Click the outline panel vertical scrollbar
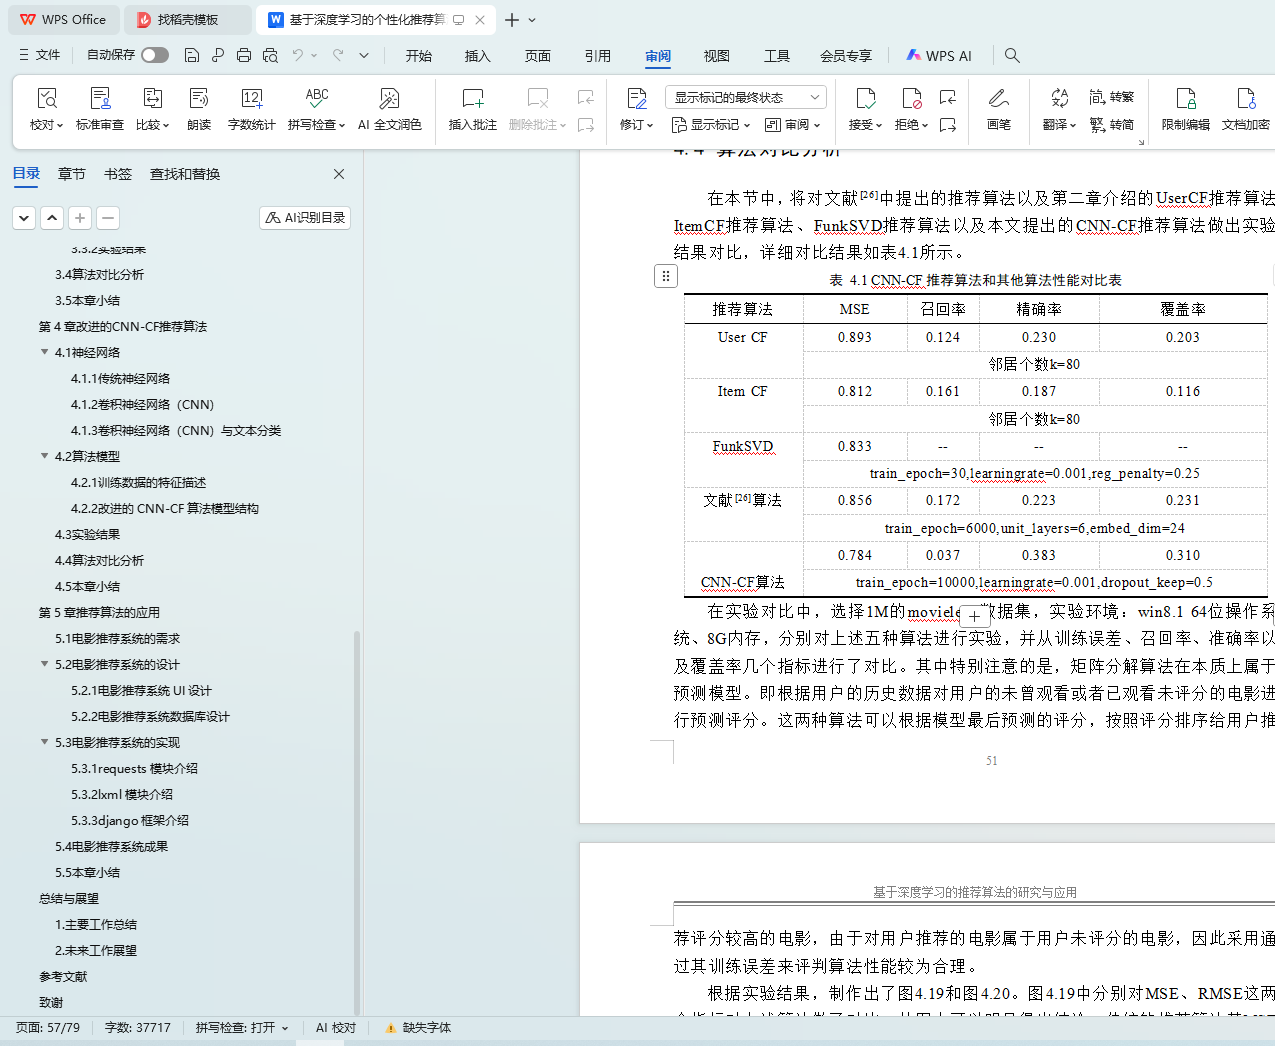This screenshot has width=1275, height=1046. tap(357, 820)
